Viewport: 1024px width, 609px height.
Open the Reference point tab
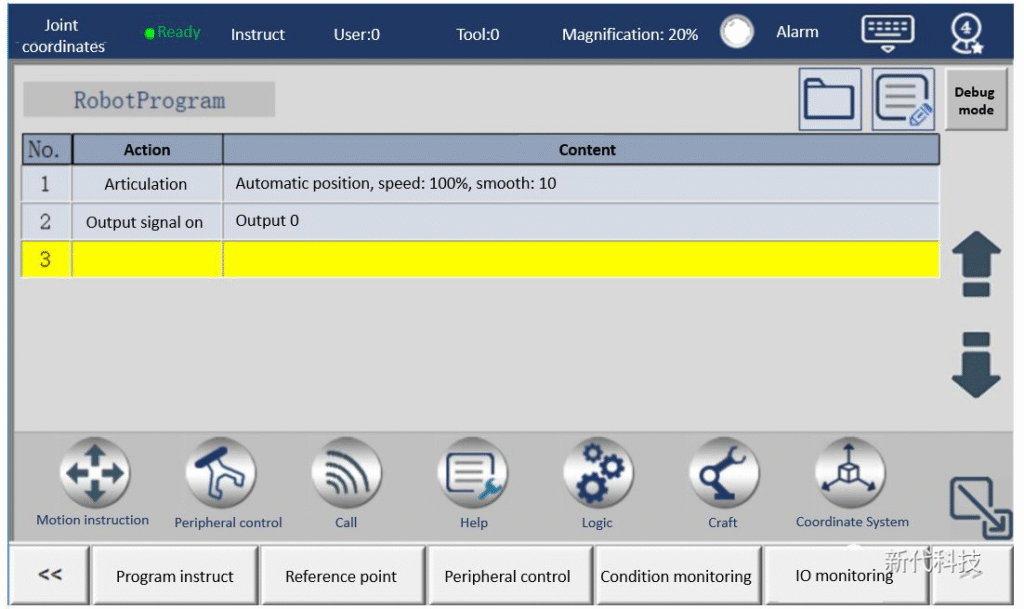(341, 576)
